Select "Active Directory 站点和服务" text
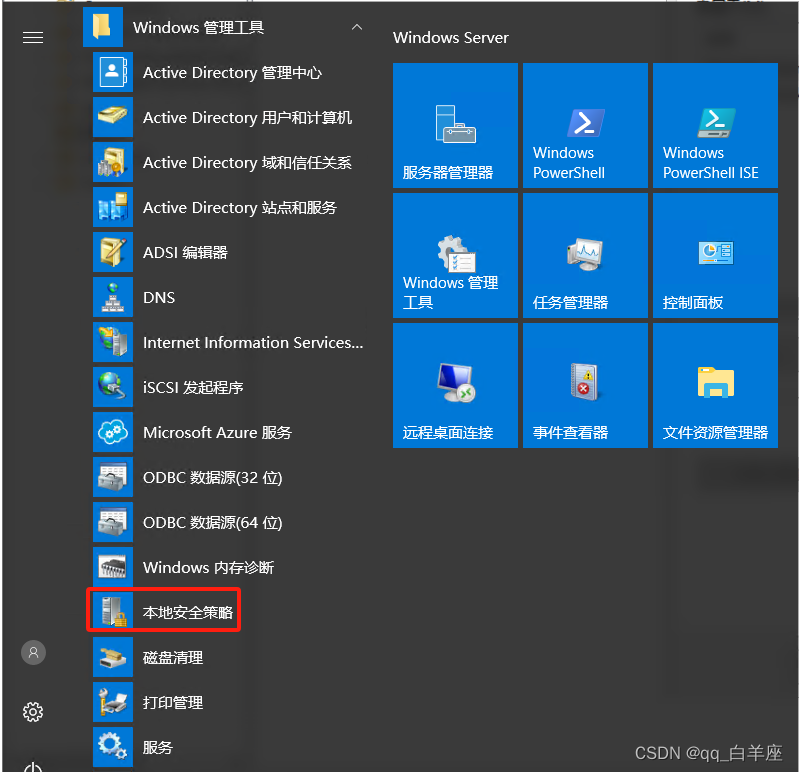The image size is (799, 772). (239, 208)
